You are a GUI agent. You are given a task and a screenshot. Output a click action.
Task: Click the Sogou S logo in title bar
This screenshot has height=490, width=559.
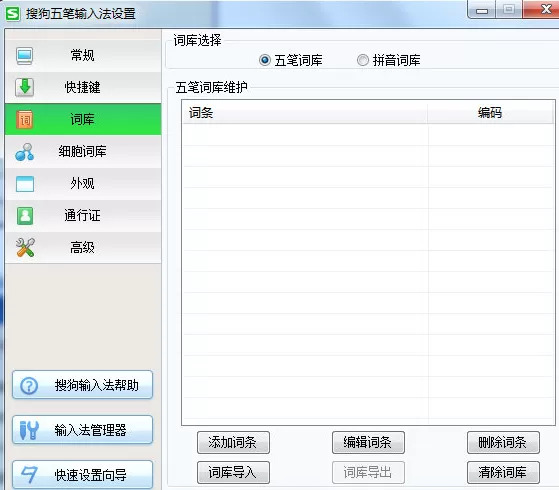[x=13, y=14]
